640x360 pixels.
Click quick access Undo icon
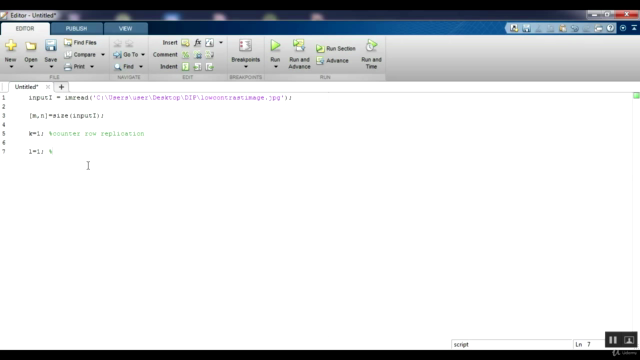tap(575, 28)
